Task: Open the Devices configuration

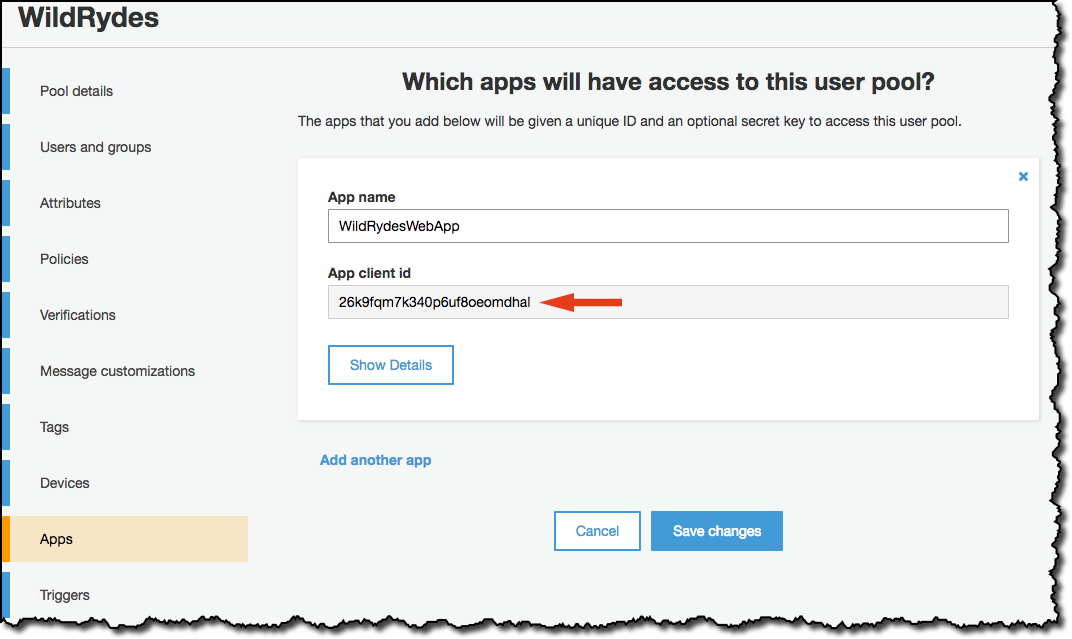Action: tap(64, 483)
